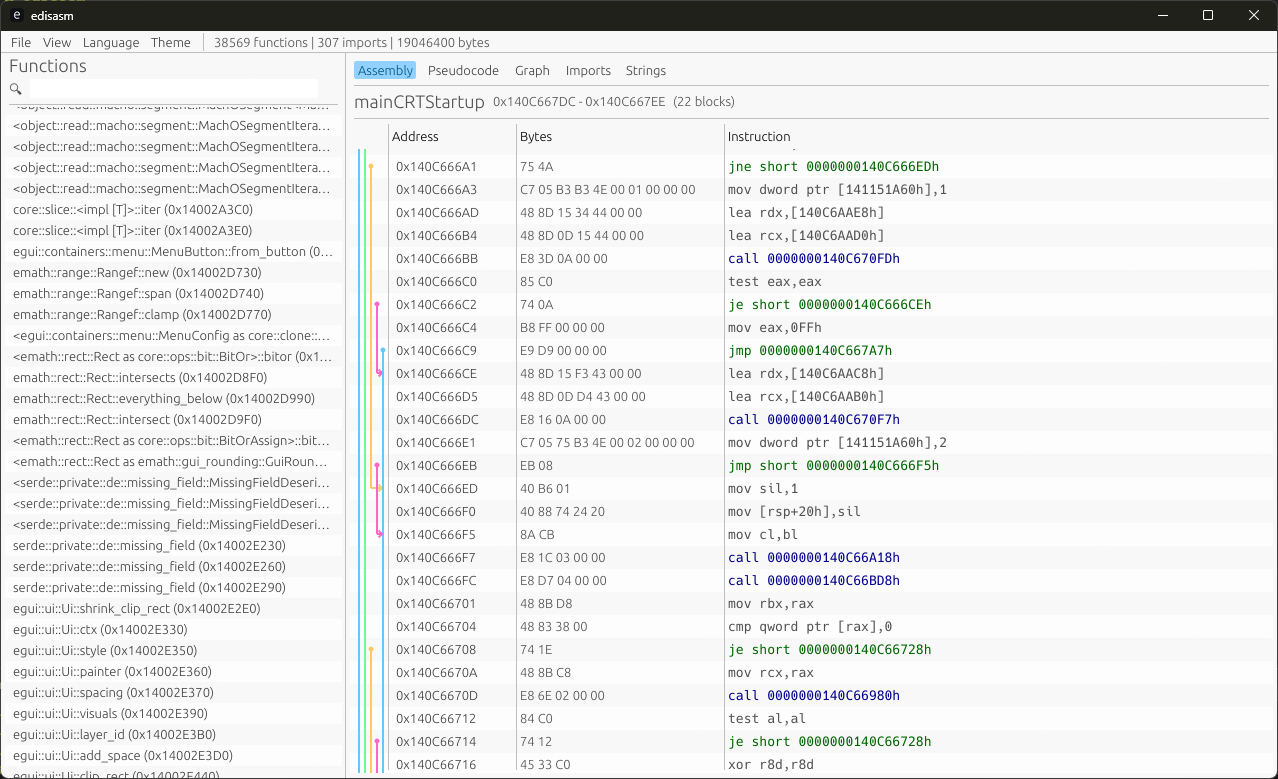
Task: Open the Language menu
Action: point(111,43)
